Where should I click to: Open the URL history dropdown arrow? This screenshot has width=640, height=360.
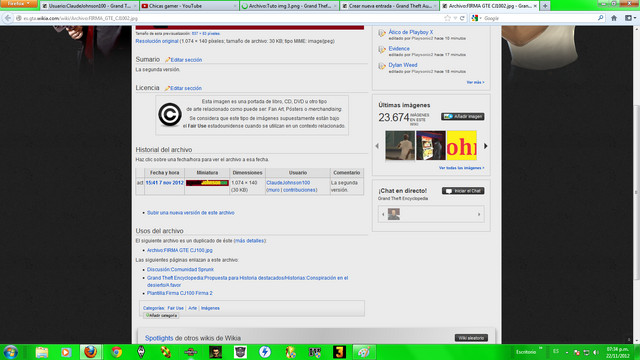click(455, 18)
